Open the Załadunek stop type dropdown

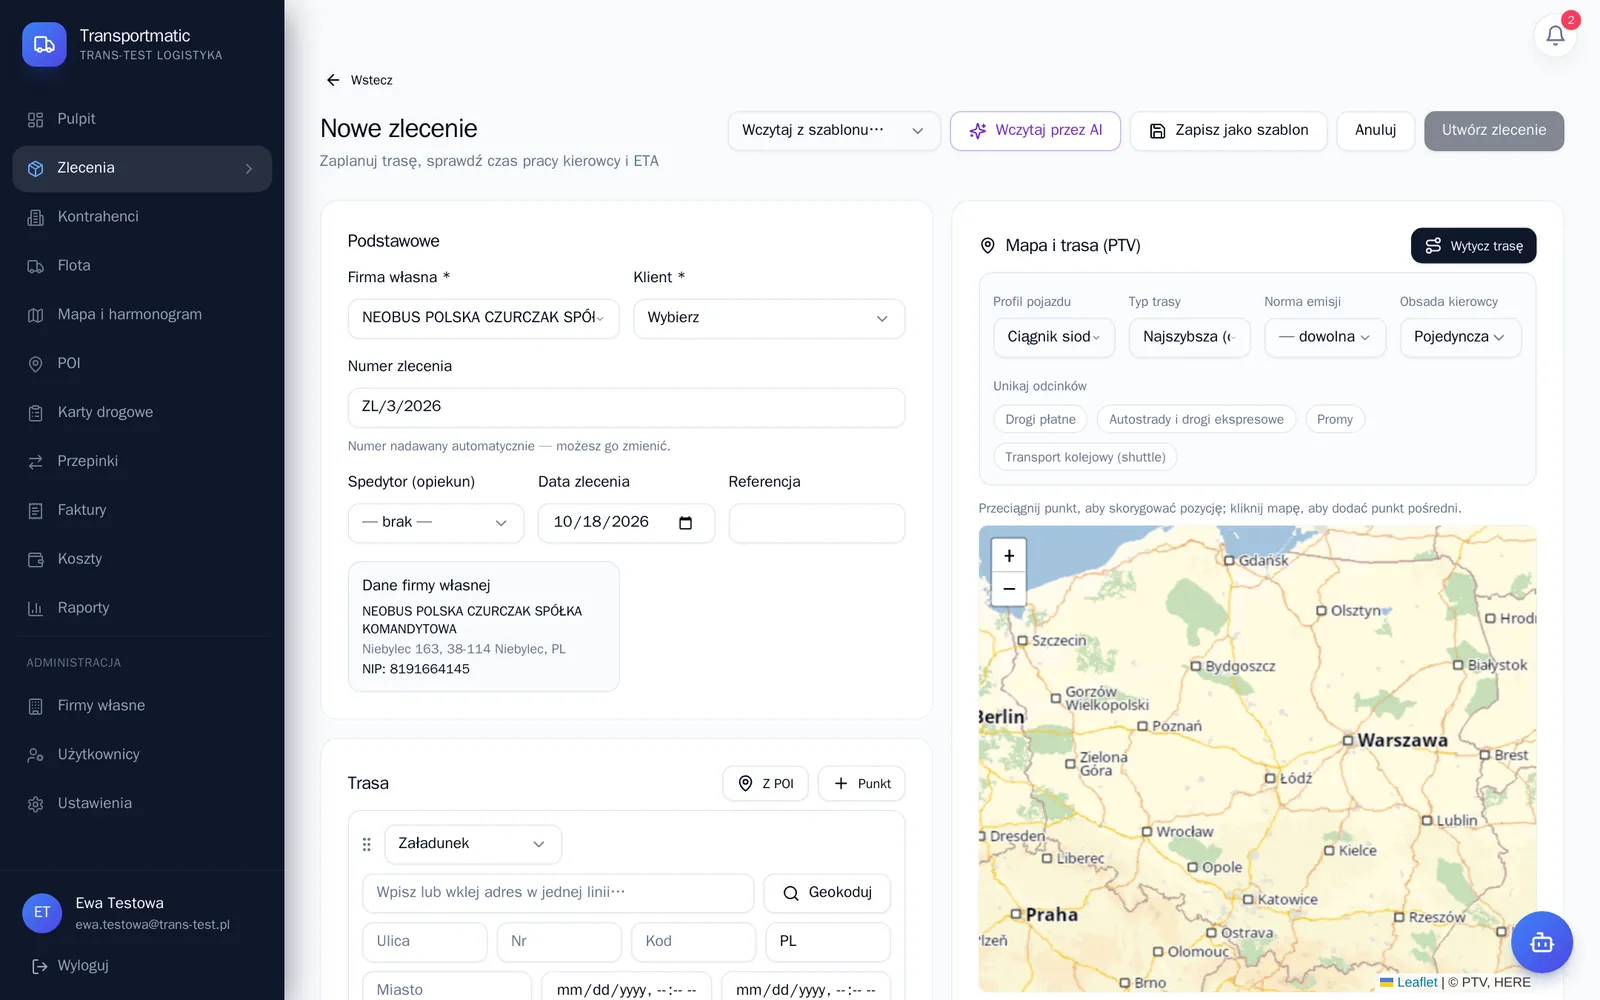coord(473,844)
